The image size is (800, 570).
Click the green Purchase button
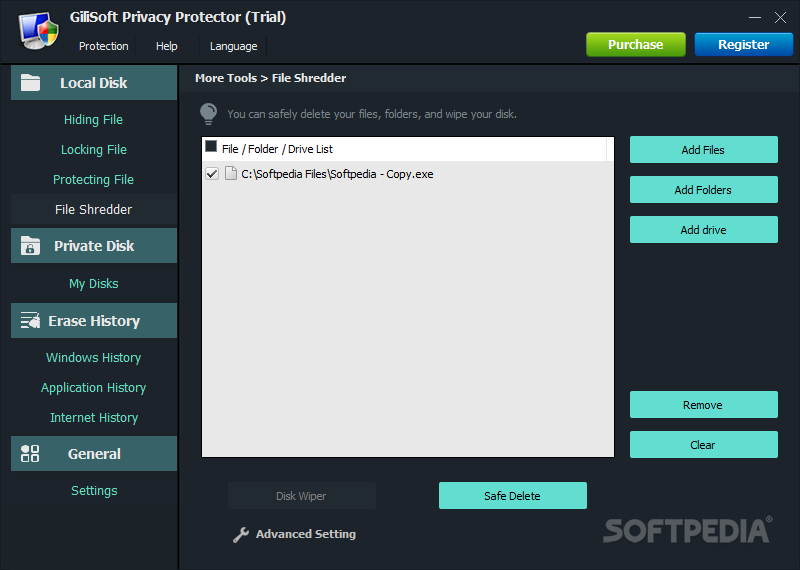tap(636, 44)
